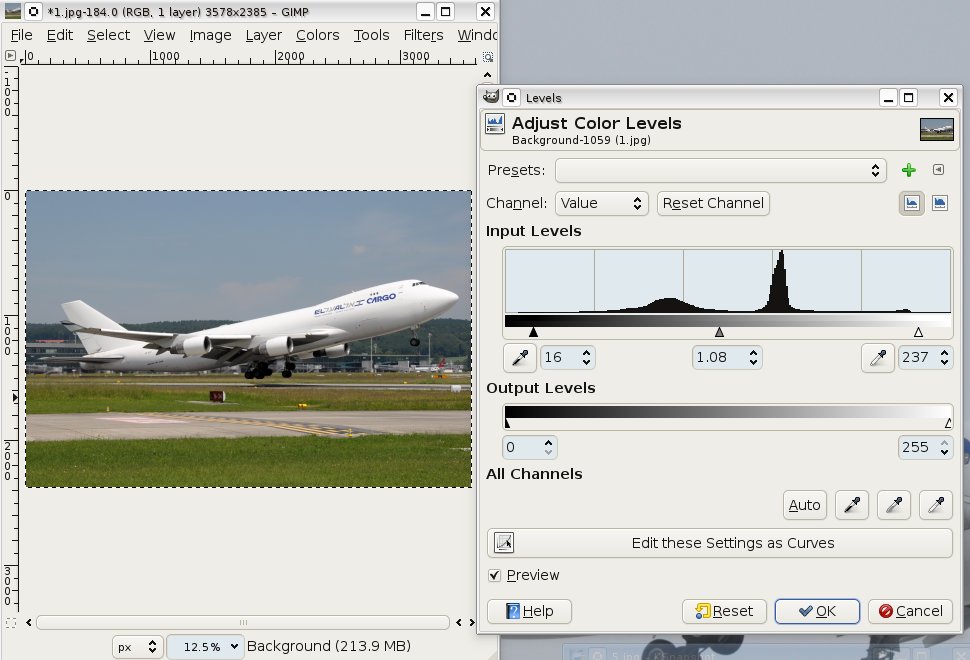Click the black point eyedropper for input levels
Screen dimensions: 970x660
[518, 357]
